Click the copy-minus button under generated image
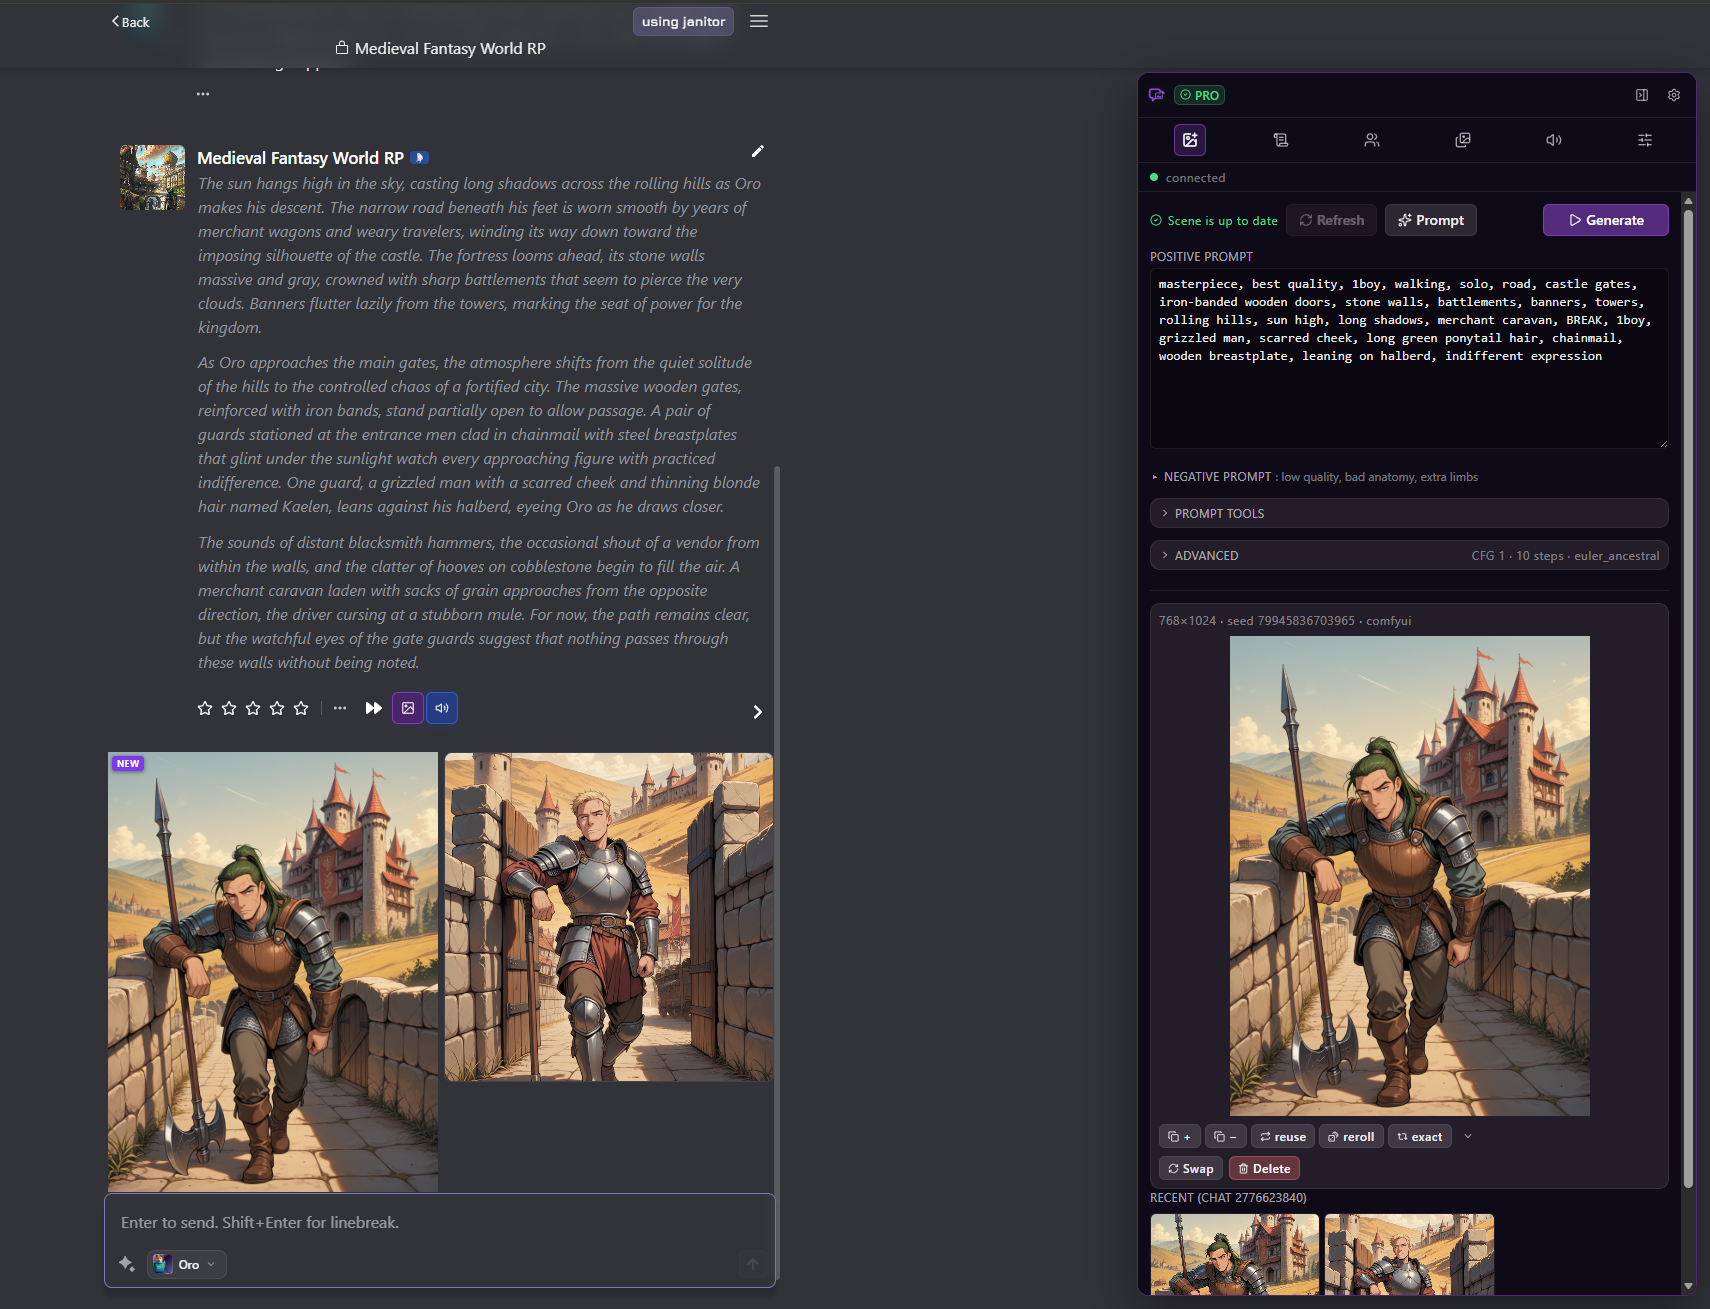1710x1309 pixels. point(1225,1137)
